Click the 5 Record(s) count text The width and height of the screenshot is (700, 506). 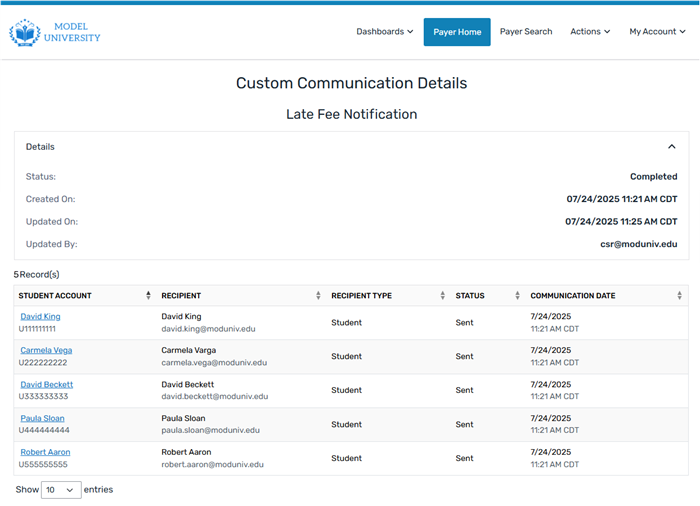pos(36,274)
